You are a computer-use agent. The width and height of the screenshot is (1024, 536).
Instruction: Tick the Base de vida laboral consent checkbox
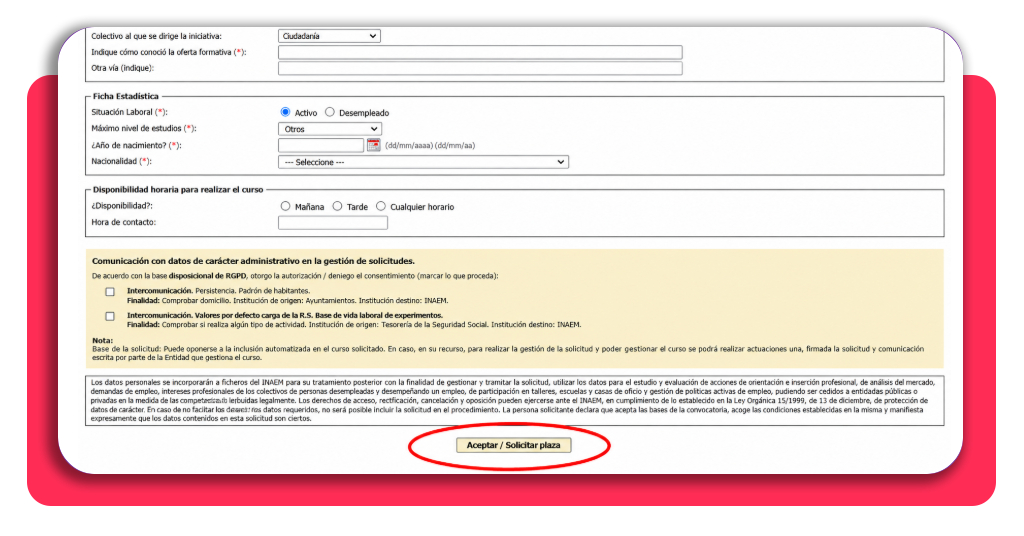[x=110, y=316]
